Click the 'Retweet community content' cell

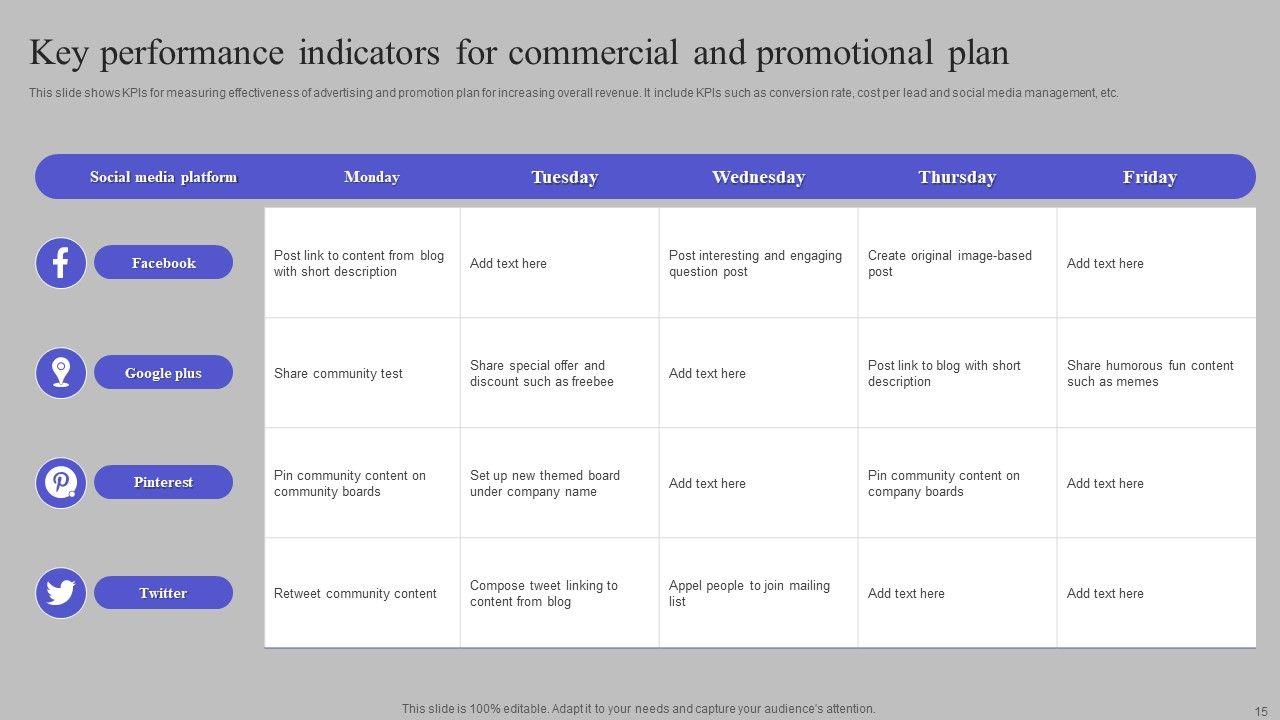(x=361, y=593)
